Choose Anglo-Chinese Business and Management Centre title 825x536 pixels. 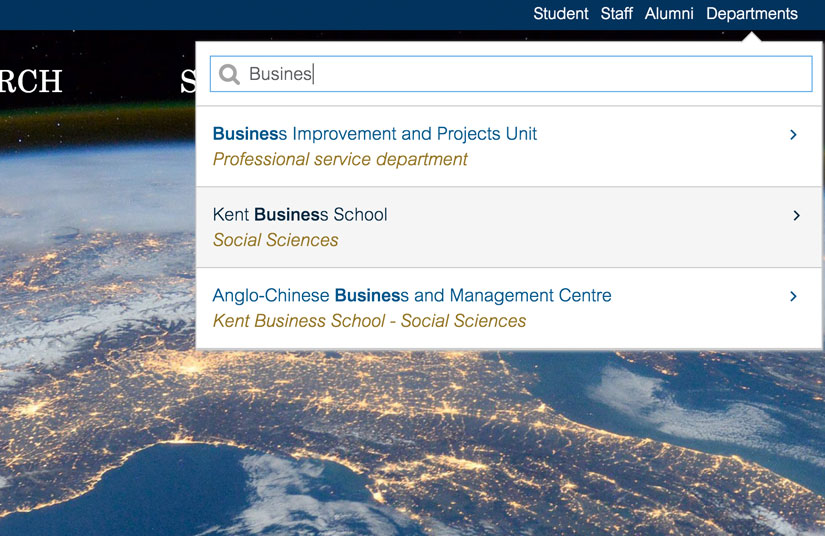coord(412,296)
